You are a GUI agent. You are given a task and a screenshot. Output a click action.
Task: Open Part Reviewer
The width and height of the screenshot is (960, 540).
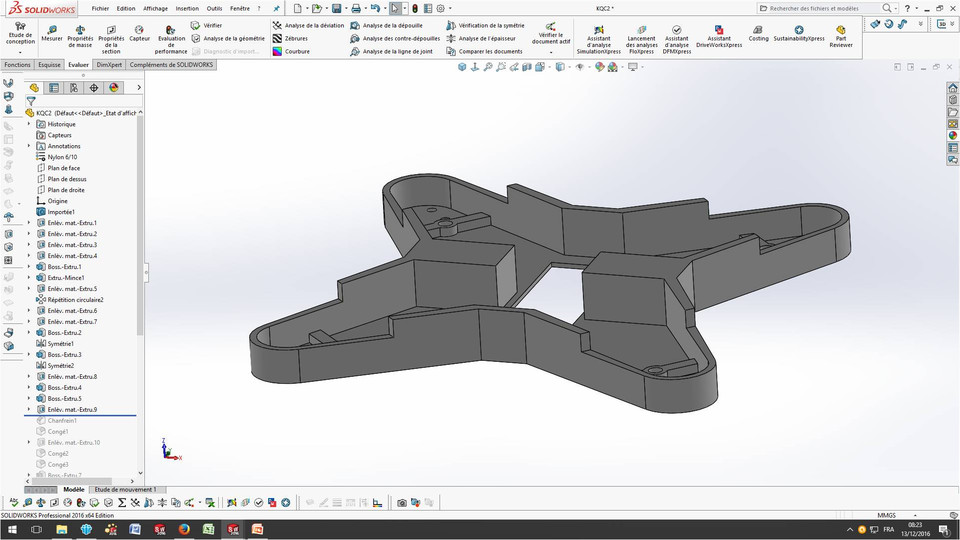click(x=841, y=35)
